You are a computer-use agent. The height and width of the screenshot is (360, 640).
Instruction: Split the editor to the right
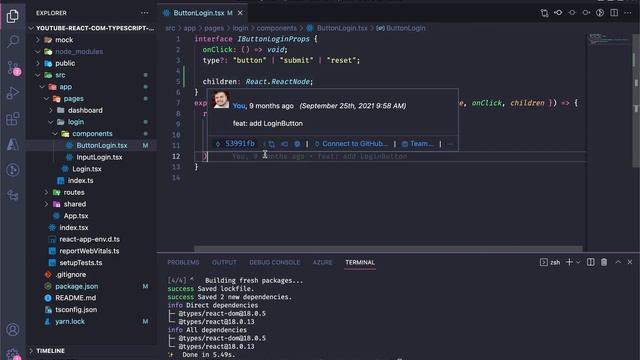pyautogui.click(x=614, y=13)
